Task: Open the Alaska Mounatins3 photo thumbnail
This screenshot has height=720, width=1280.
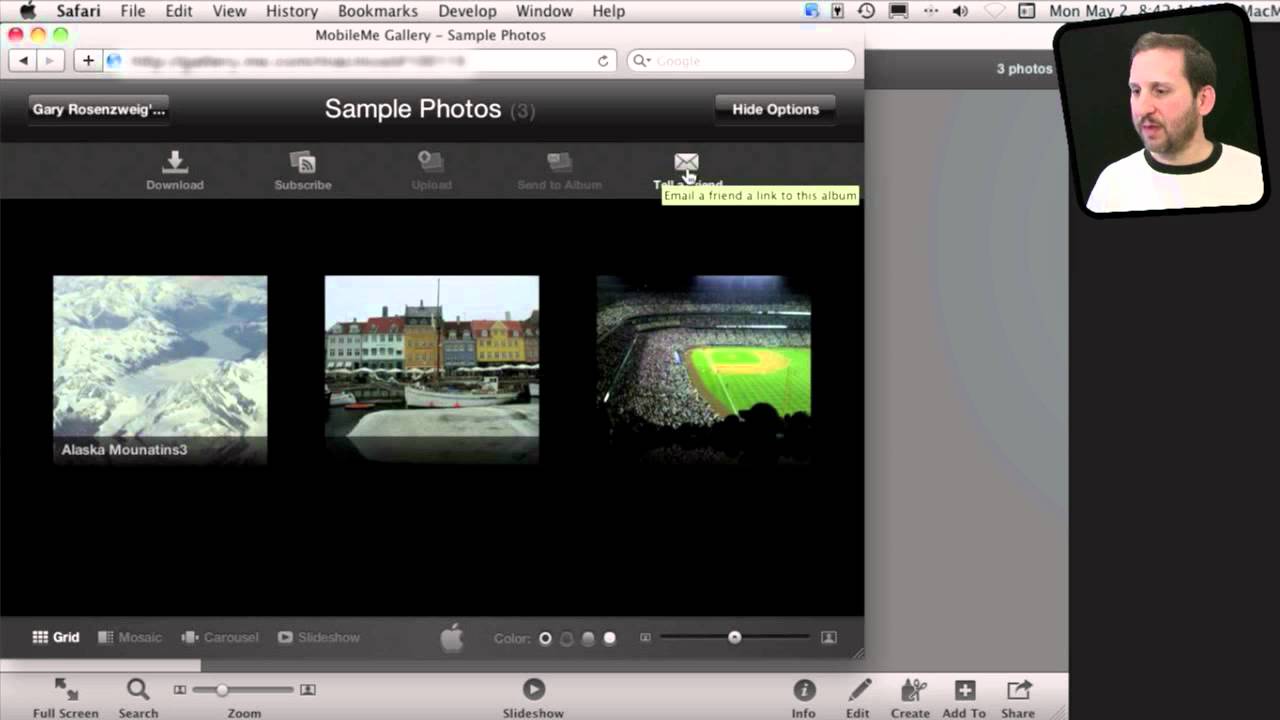Action: pyautogui.click(x=160, y=370)
